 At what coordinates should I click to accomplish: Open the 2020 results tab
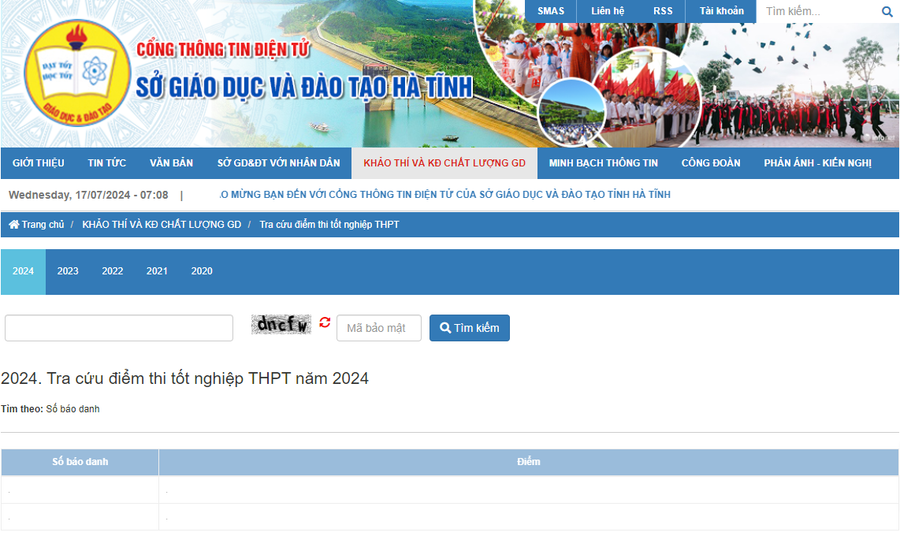tap(202, 271)
